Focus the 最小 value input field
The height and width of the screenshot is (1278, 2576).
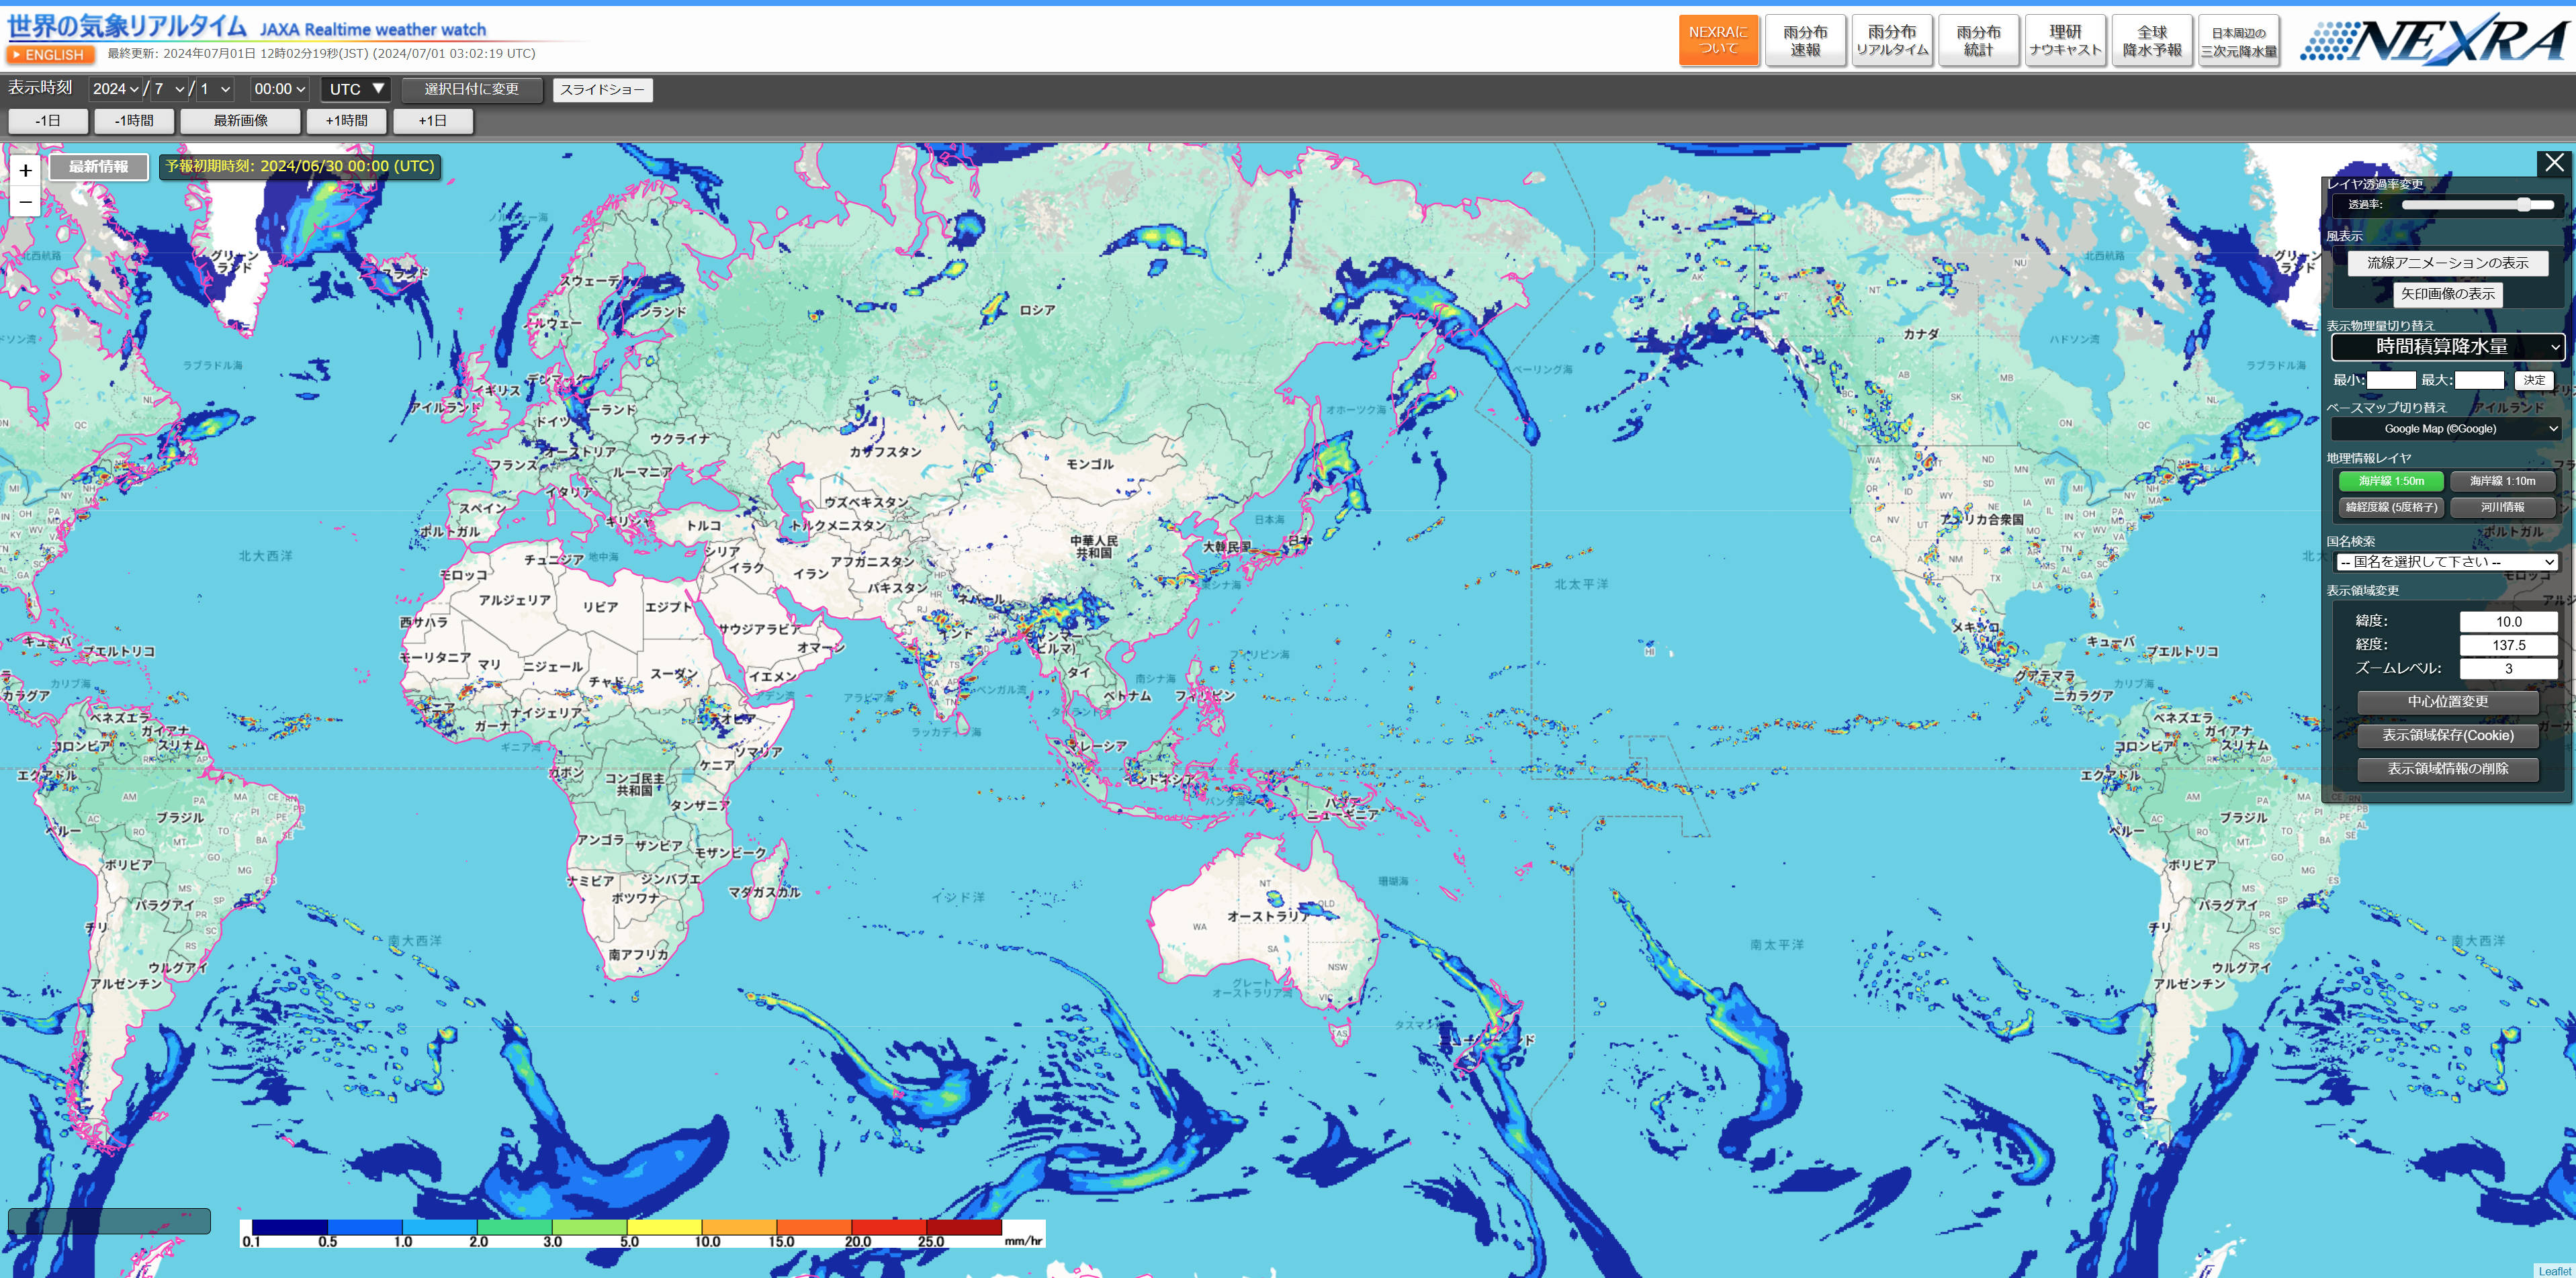pyautogui.click(x=2391, y=380)
